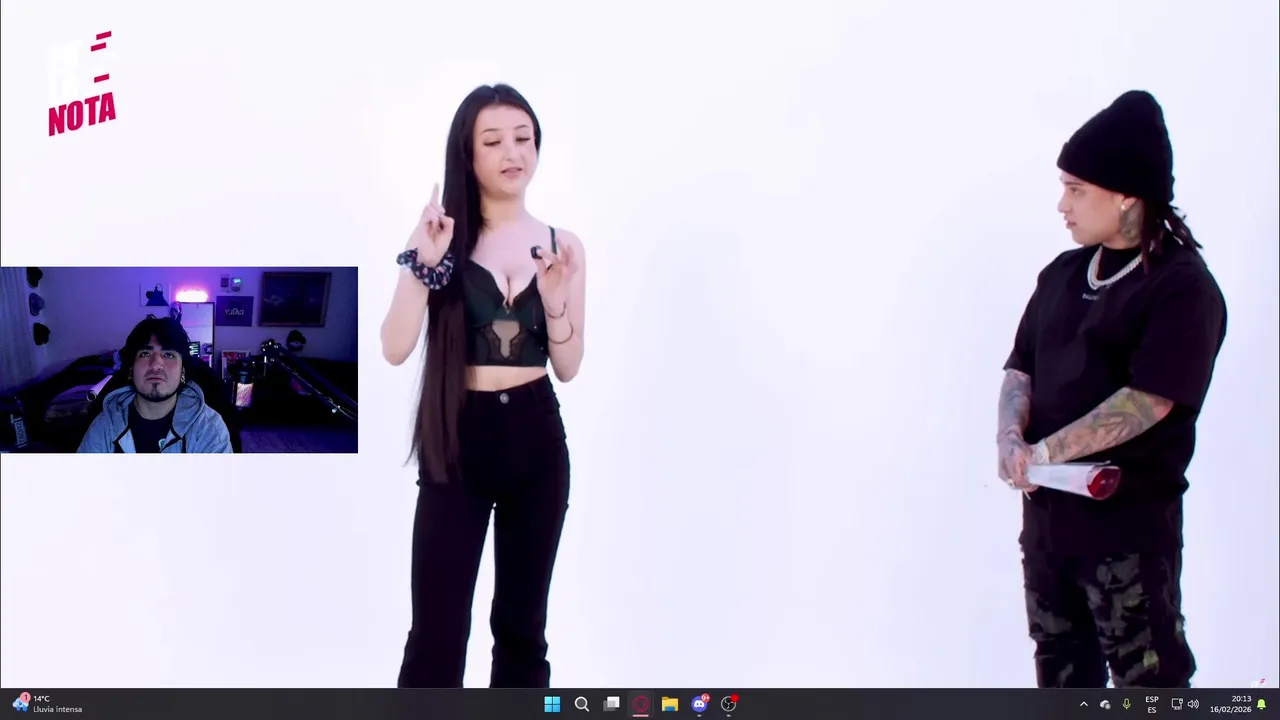Open File Explorer from the taskbar
Viewport: 1280px width, 720px height.
point(670,704)
